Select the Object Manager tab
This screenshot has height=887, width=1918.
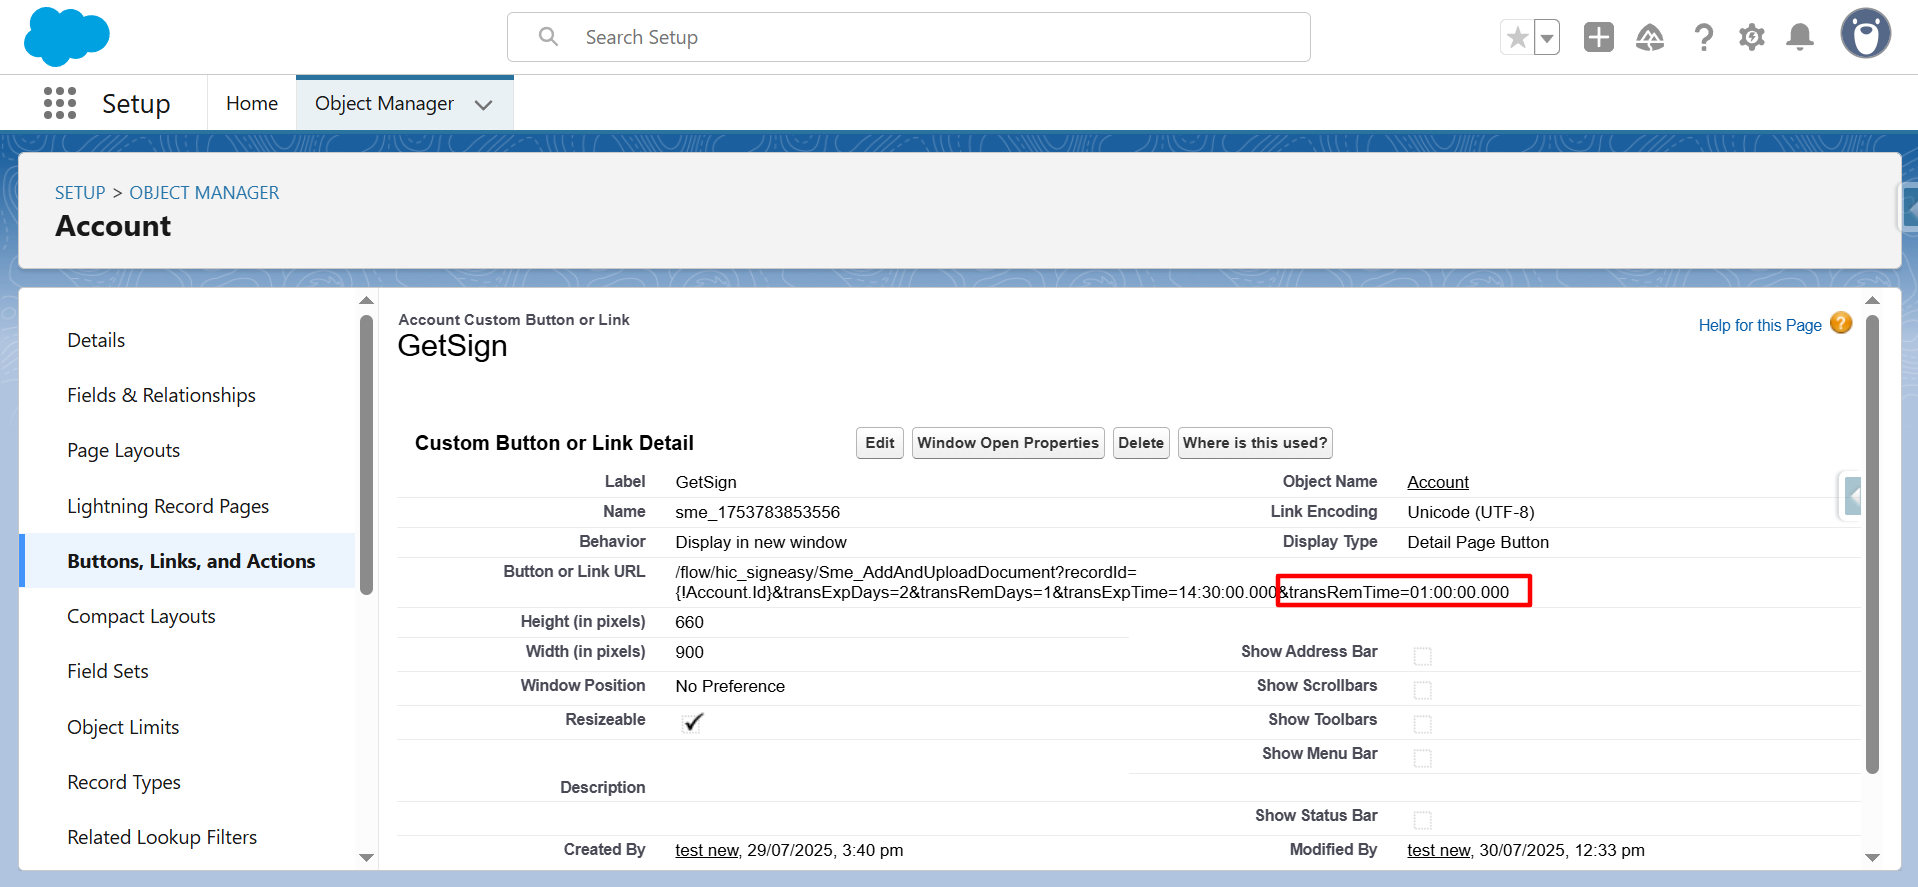pyautogui.click(x=384, y=103)
